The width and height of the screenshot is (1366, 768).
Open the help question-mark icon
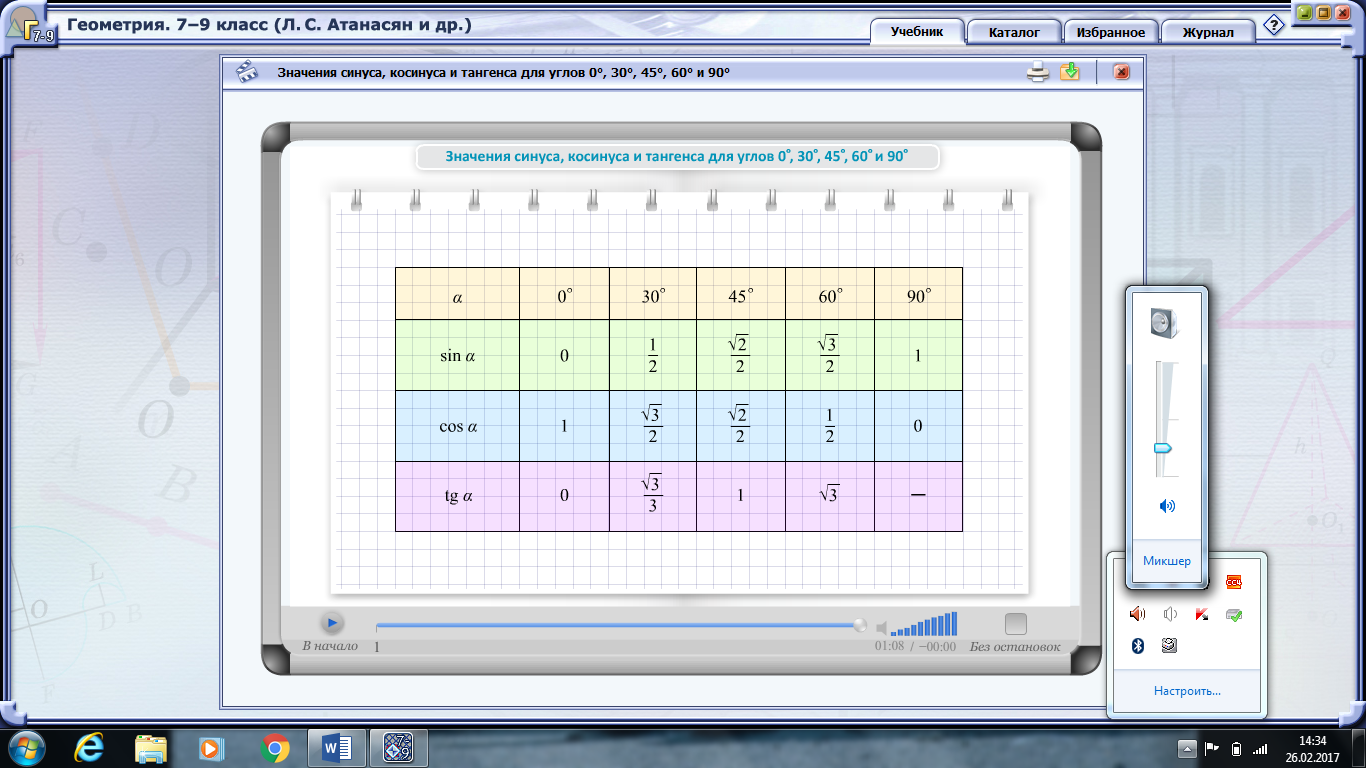[1273, 26]
